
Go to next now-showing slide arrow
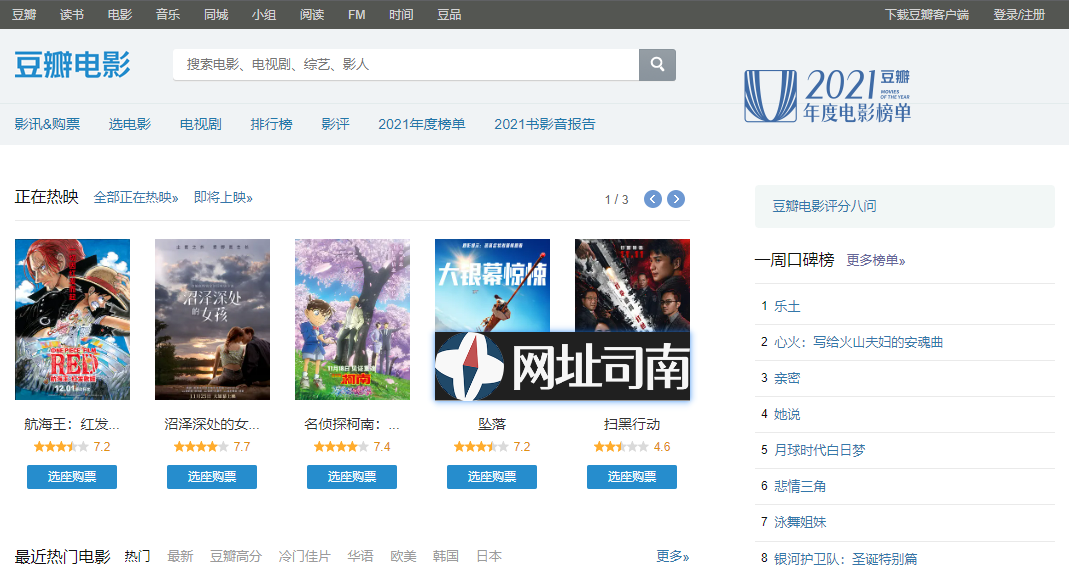[x=676, y=199]
